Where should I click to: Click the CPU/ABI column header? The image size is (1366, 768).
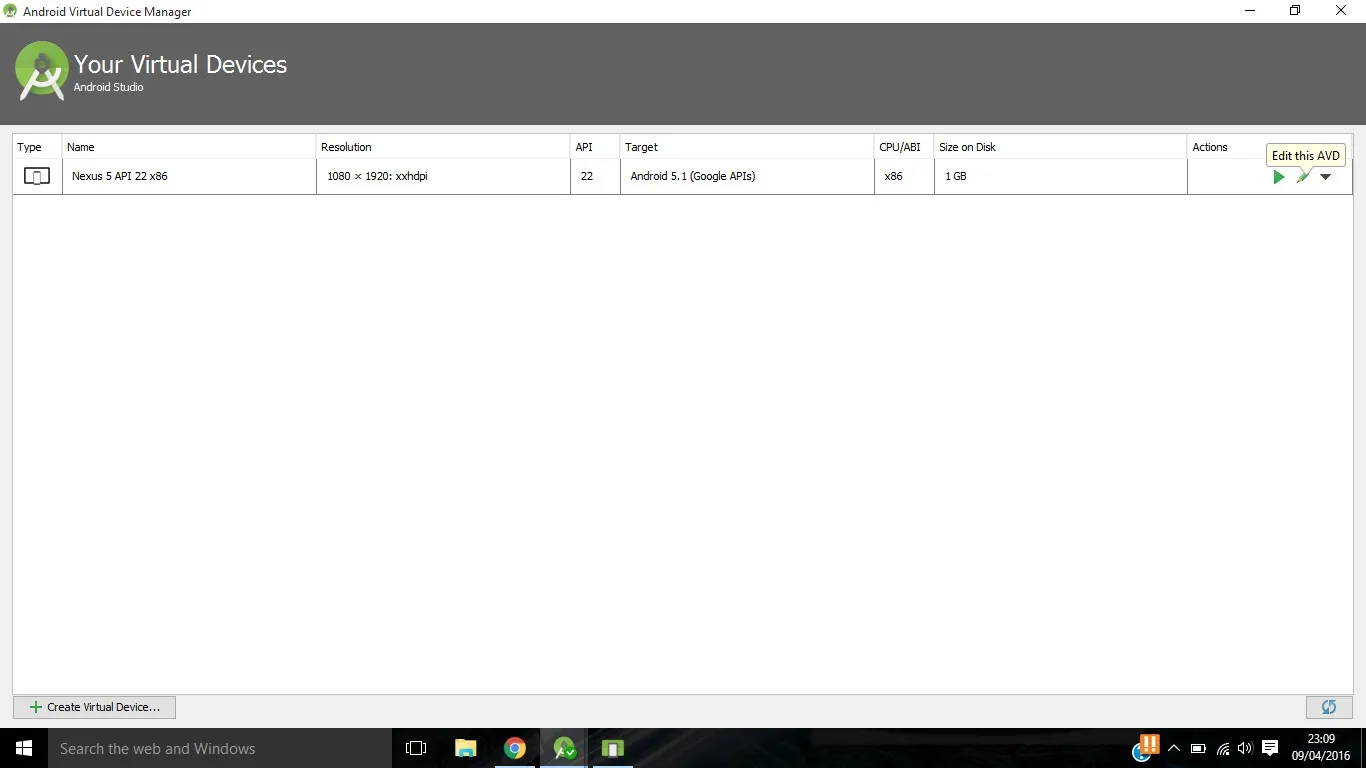click(x=904, y=147)
